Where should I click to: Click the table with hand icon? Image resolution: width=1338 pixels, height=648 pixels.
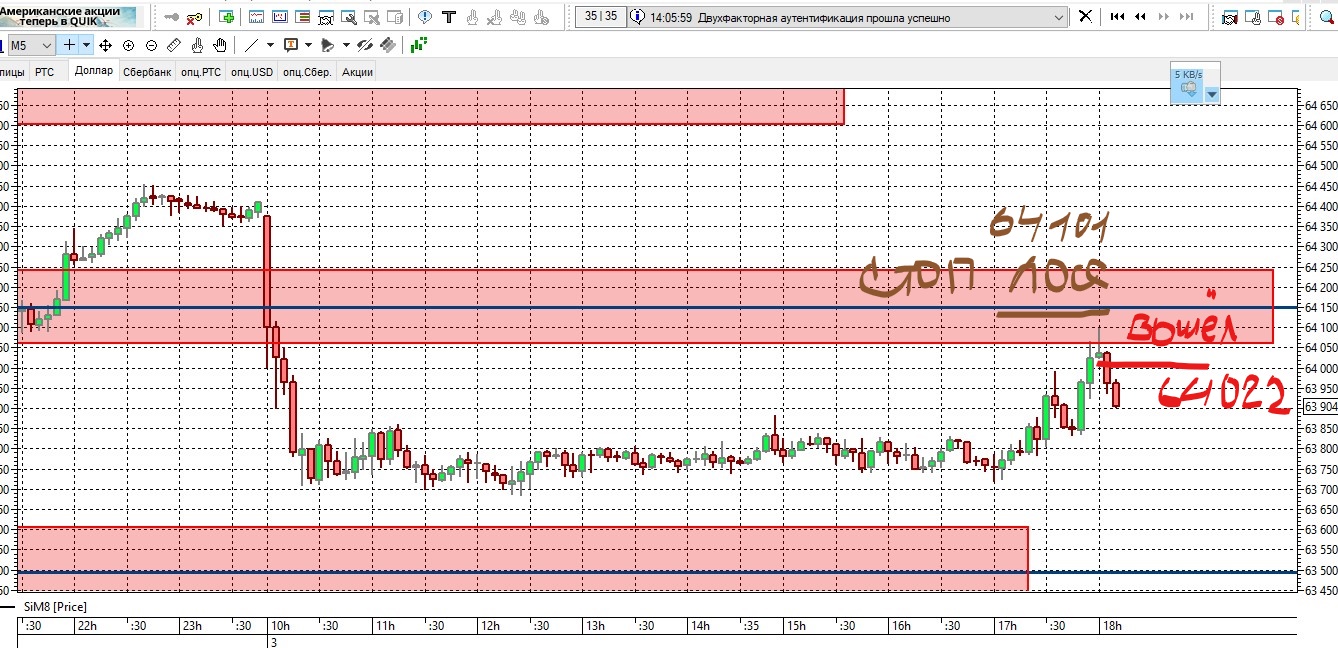[x=1252, y=18]
